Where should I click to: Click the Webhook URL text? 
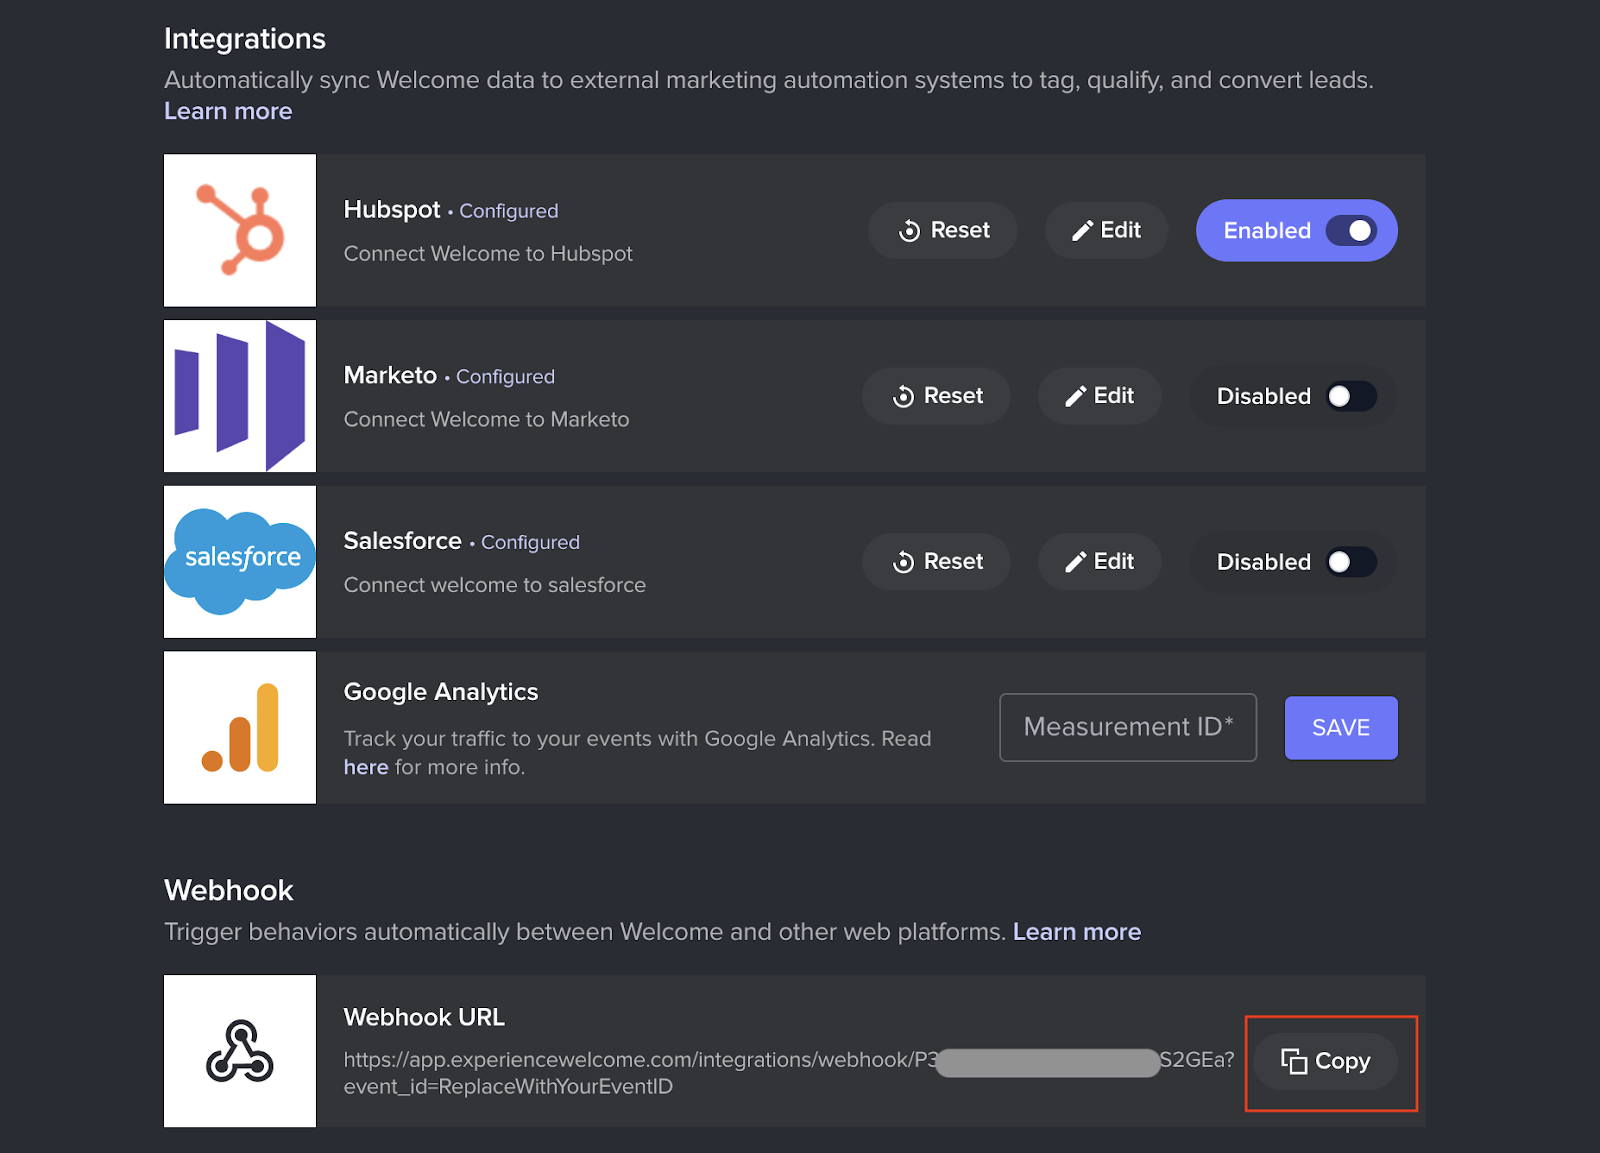click(x=789, y=1073)
